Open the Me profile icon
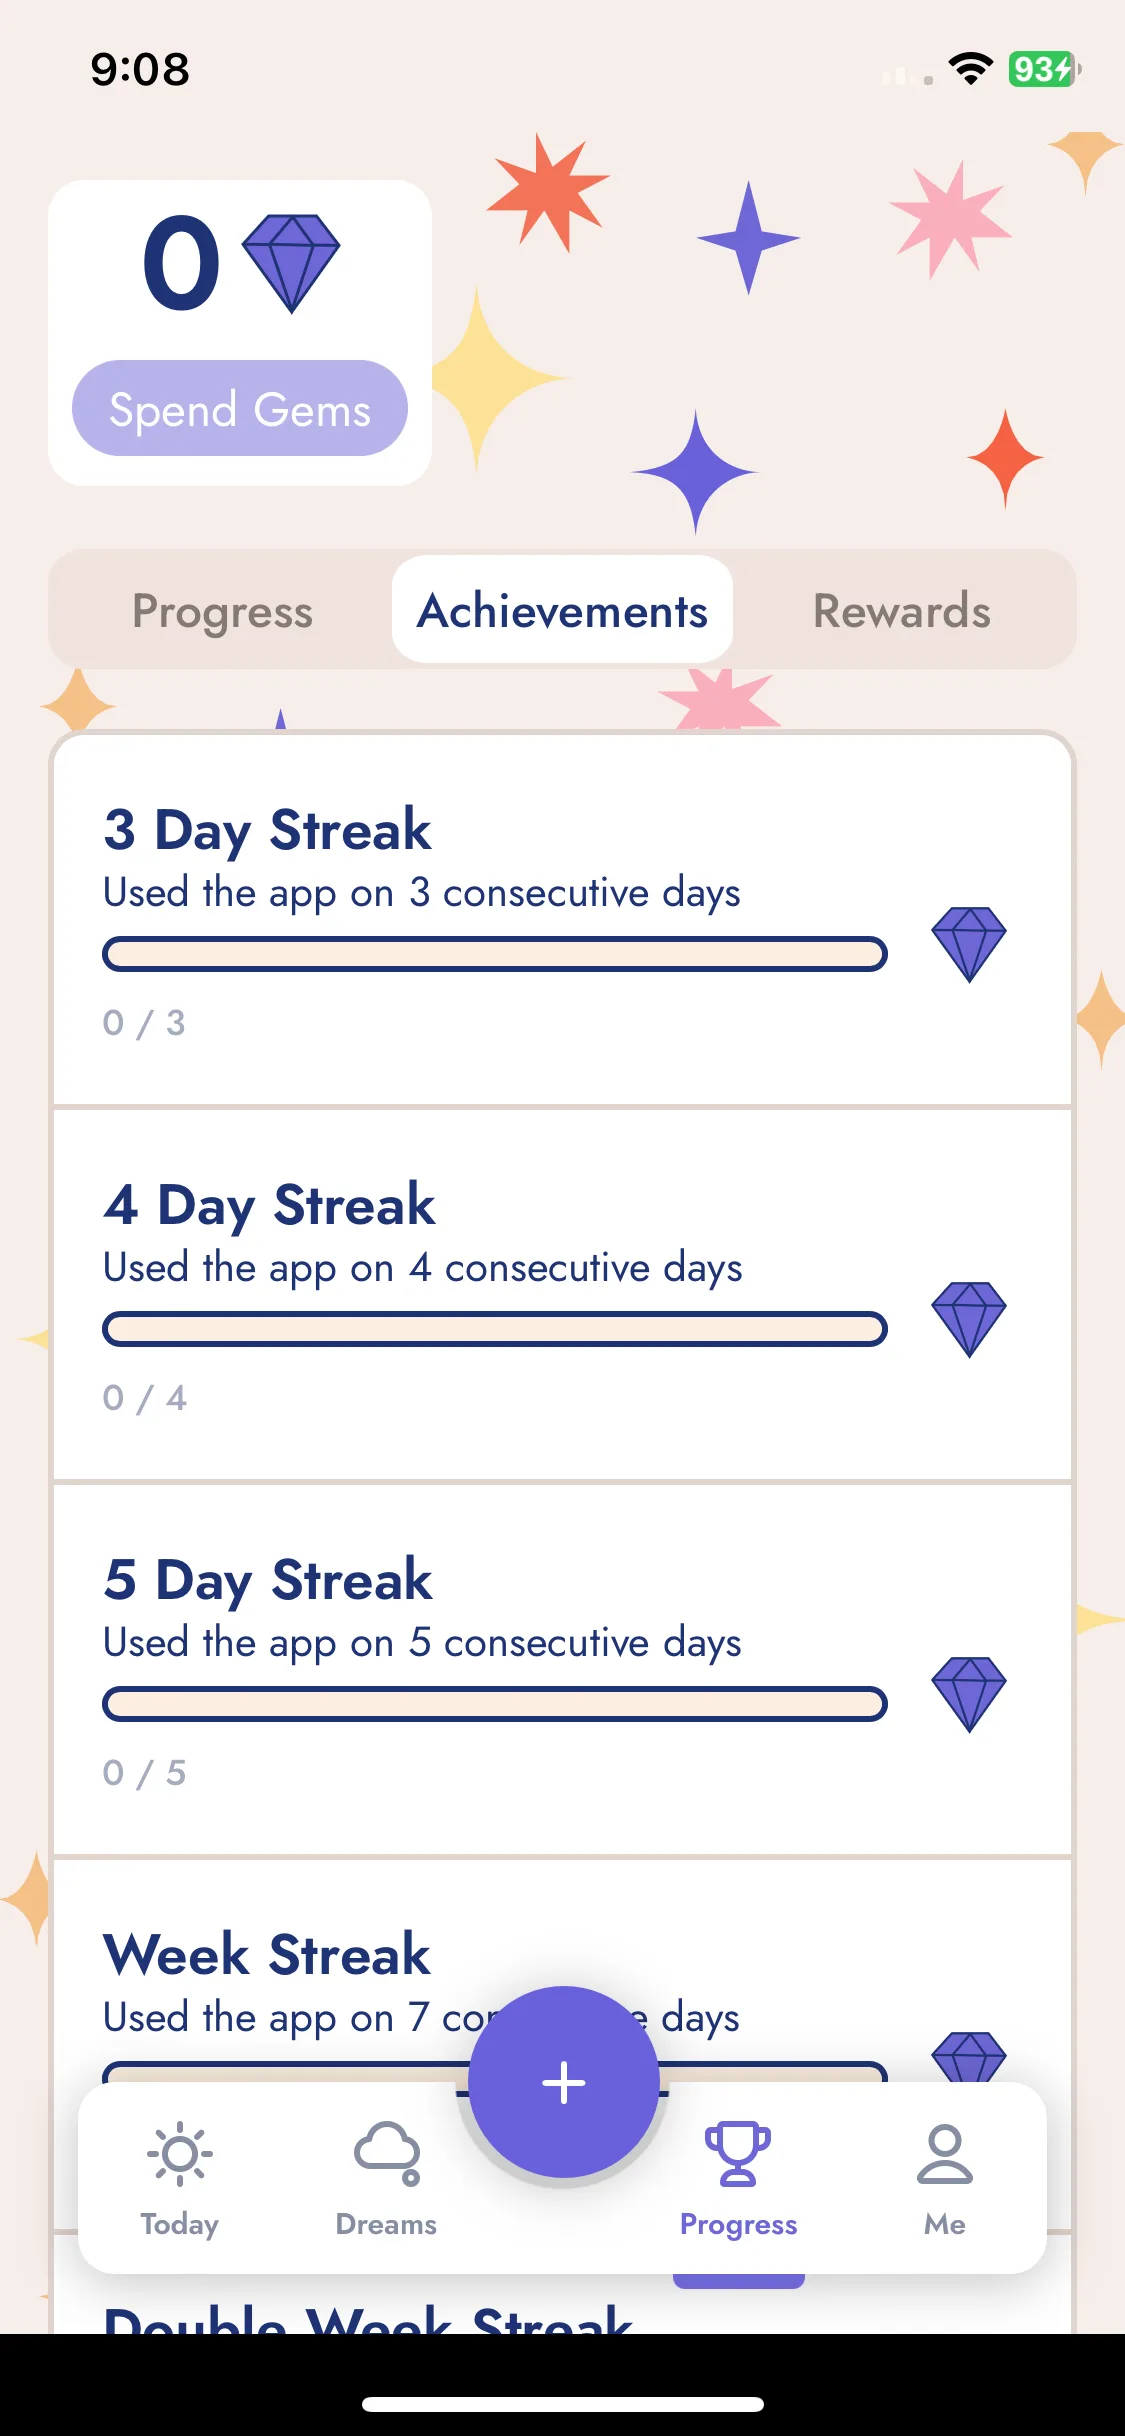The height and width of the screenshot is (2436, 1125). click(x=945, y=2153)
